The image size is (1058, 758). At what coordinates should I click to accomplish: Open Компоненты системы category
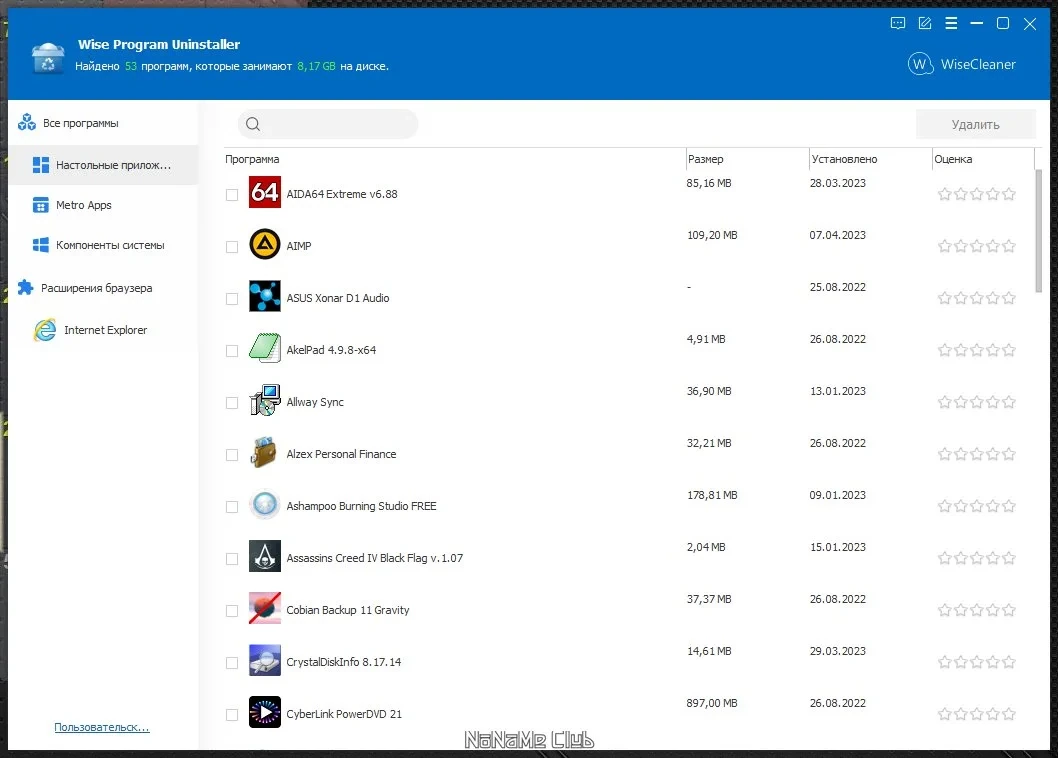click(103, 245)
